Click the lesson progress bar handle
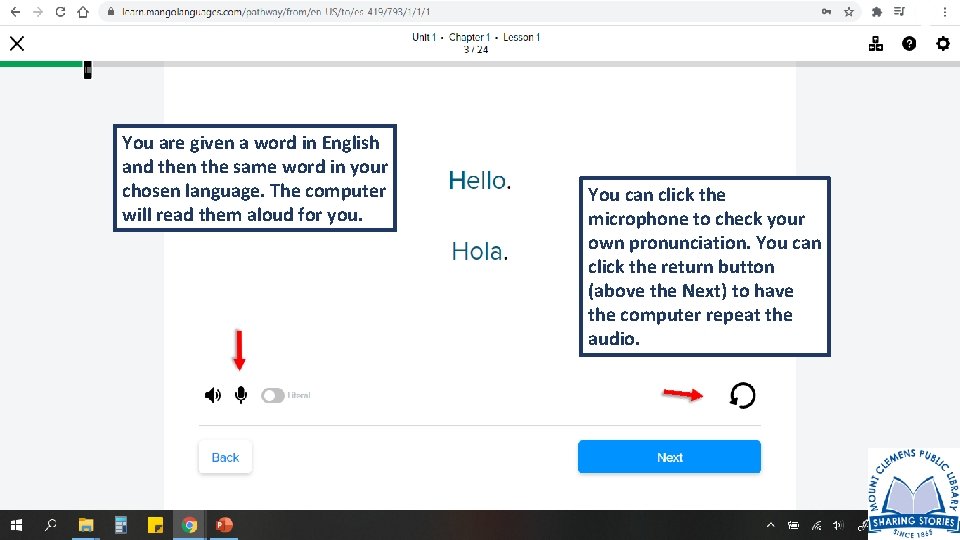Screen dimensions: 960x540 tap(88, 70)
